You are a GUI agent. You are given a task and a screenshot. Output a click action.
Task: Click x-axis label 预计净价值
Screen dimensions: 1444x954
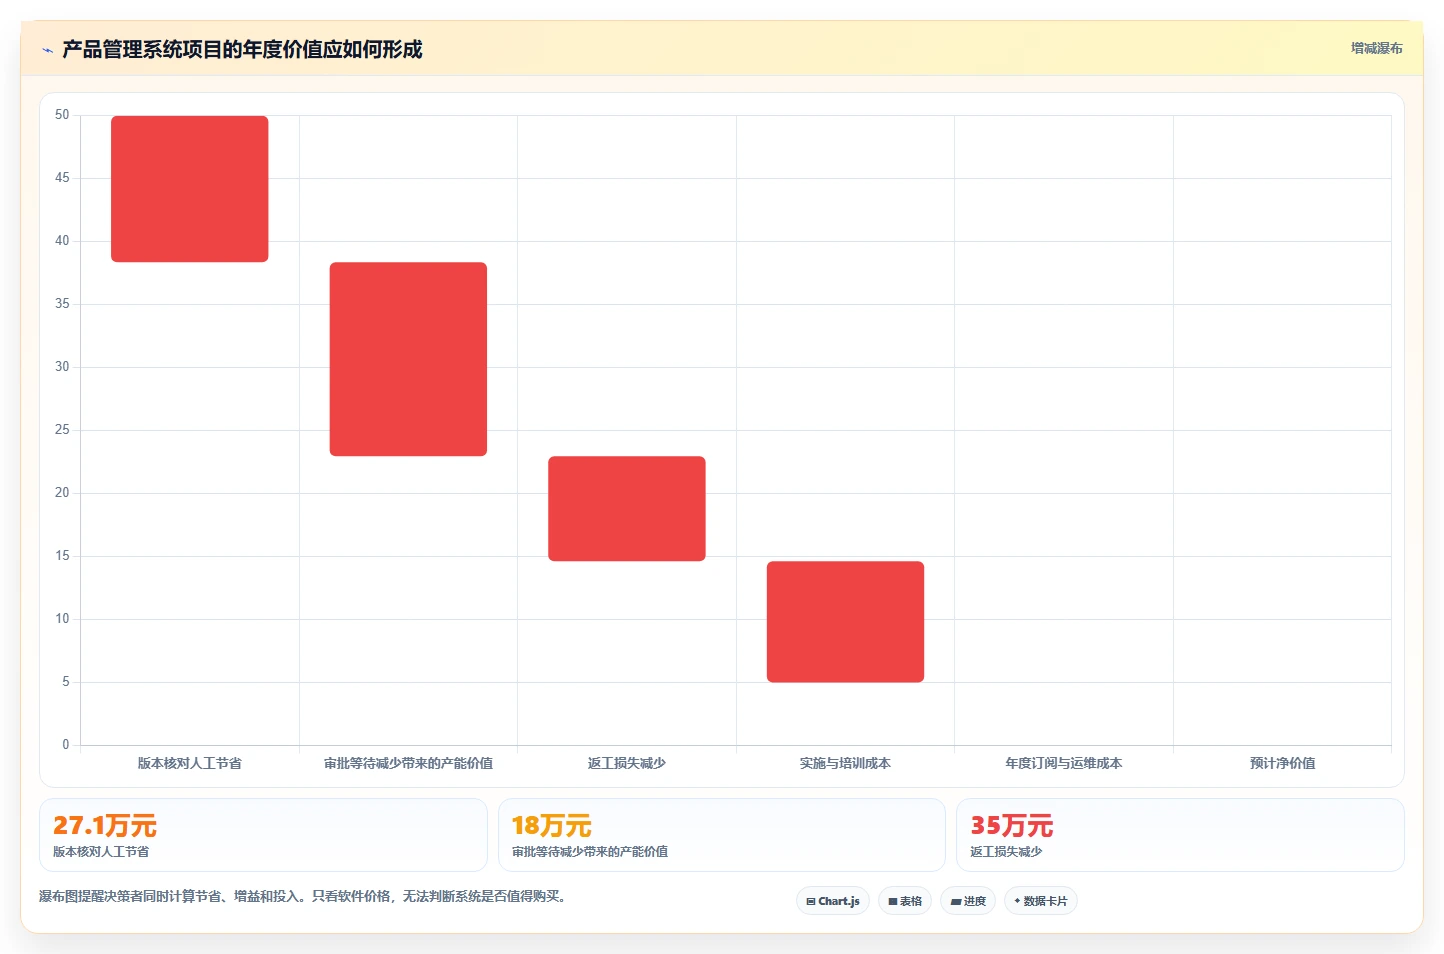click(x=1282, y=763)
